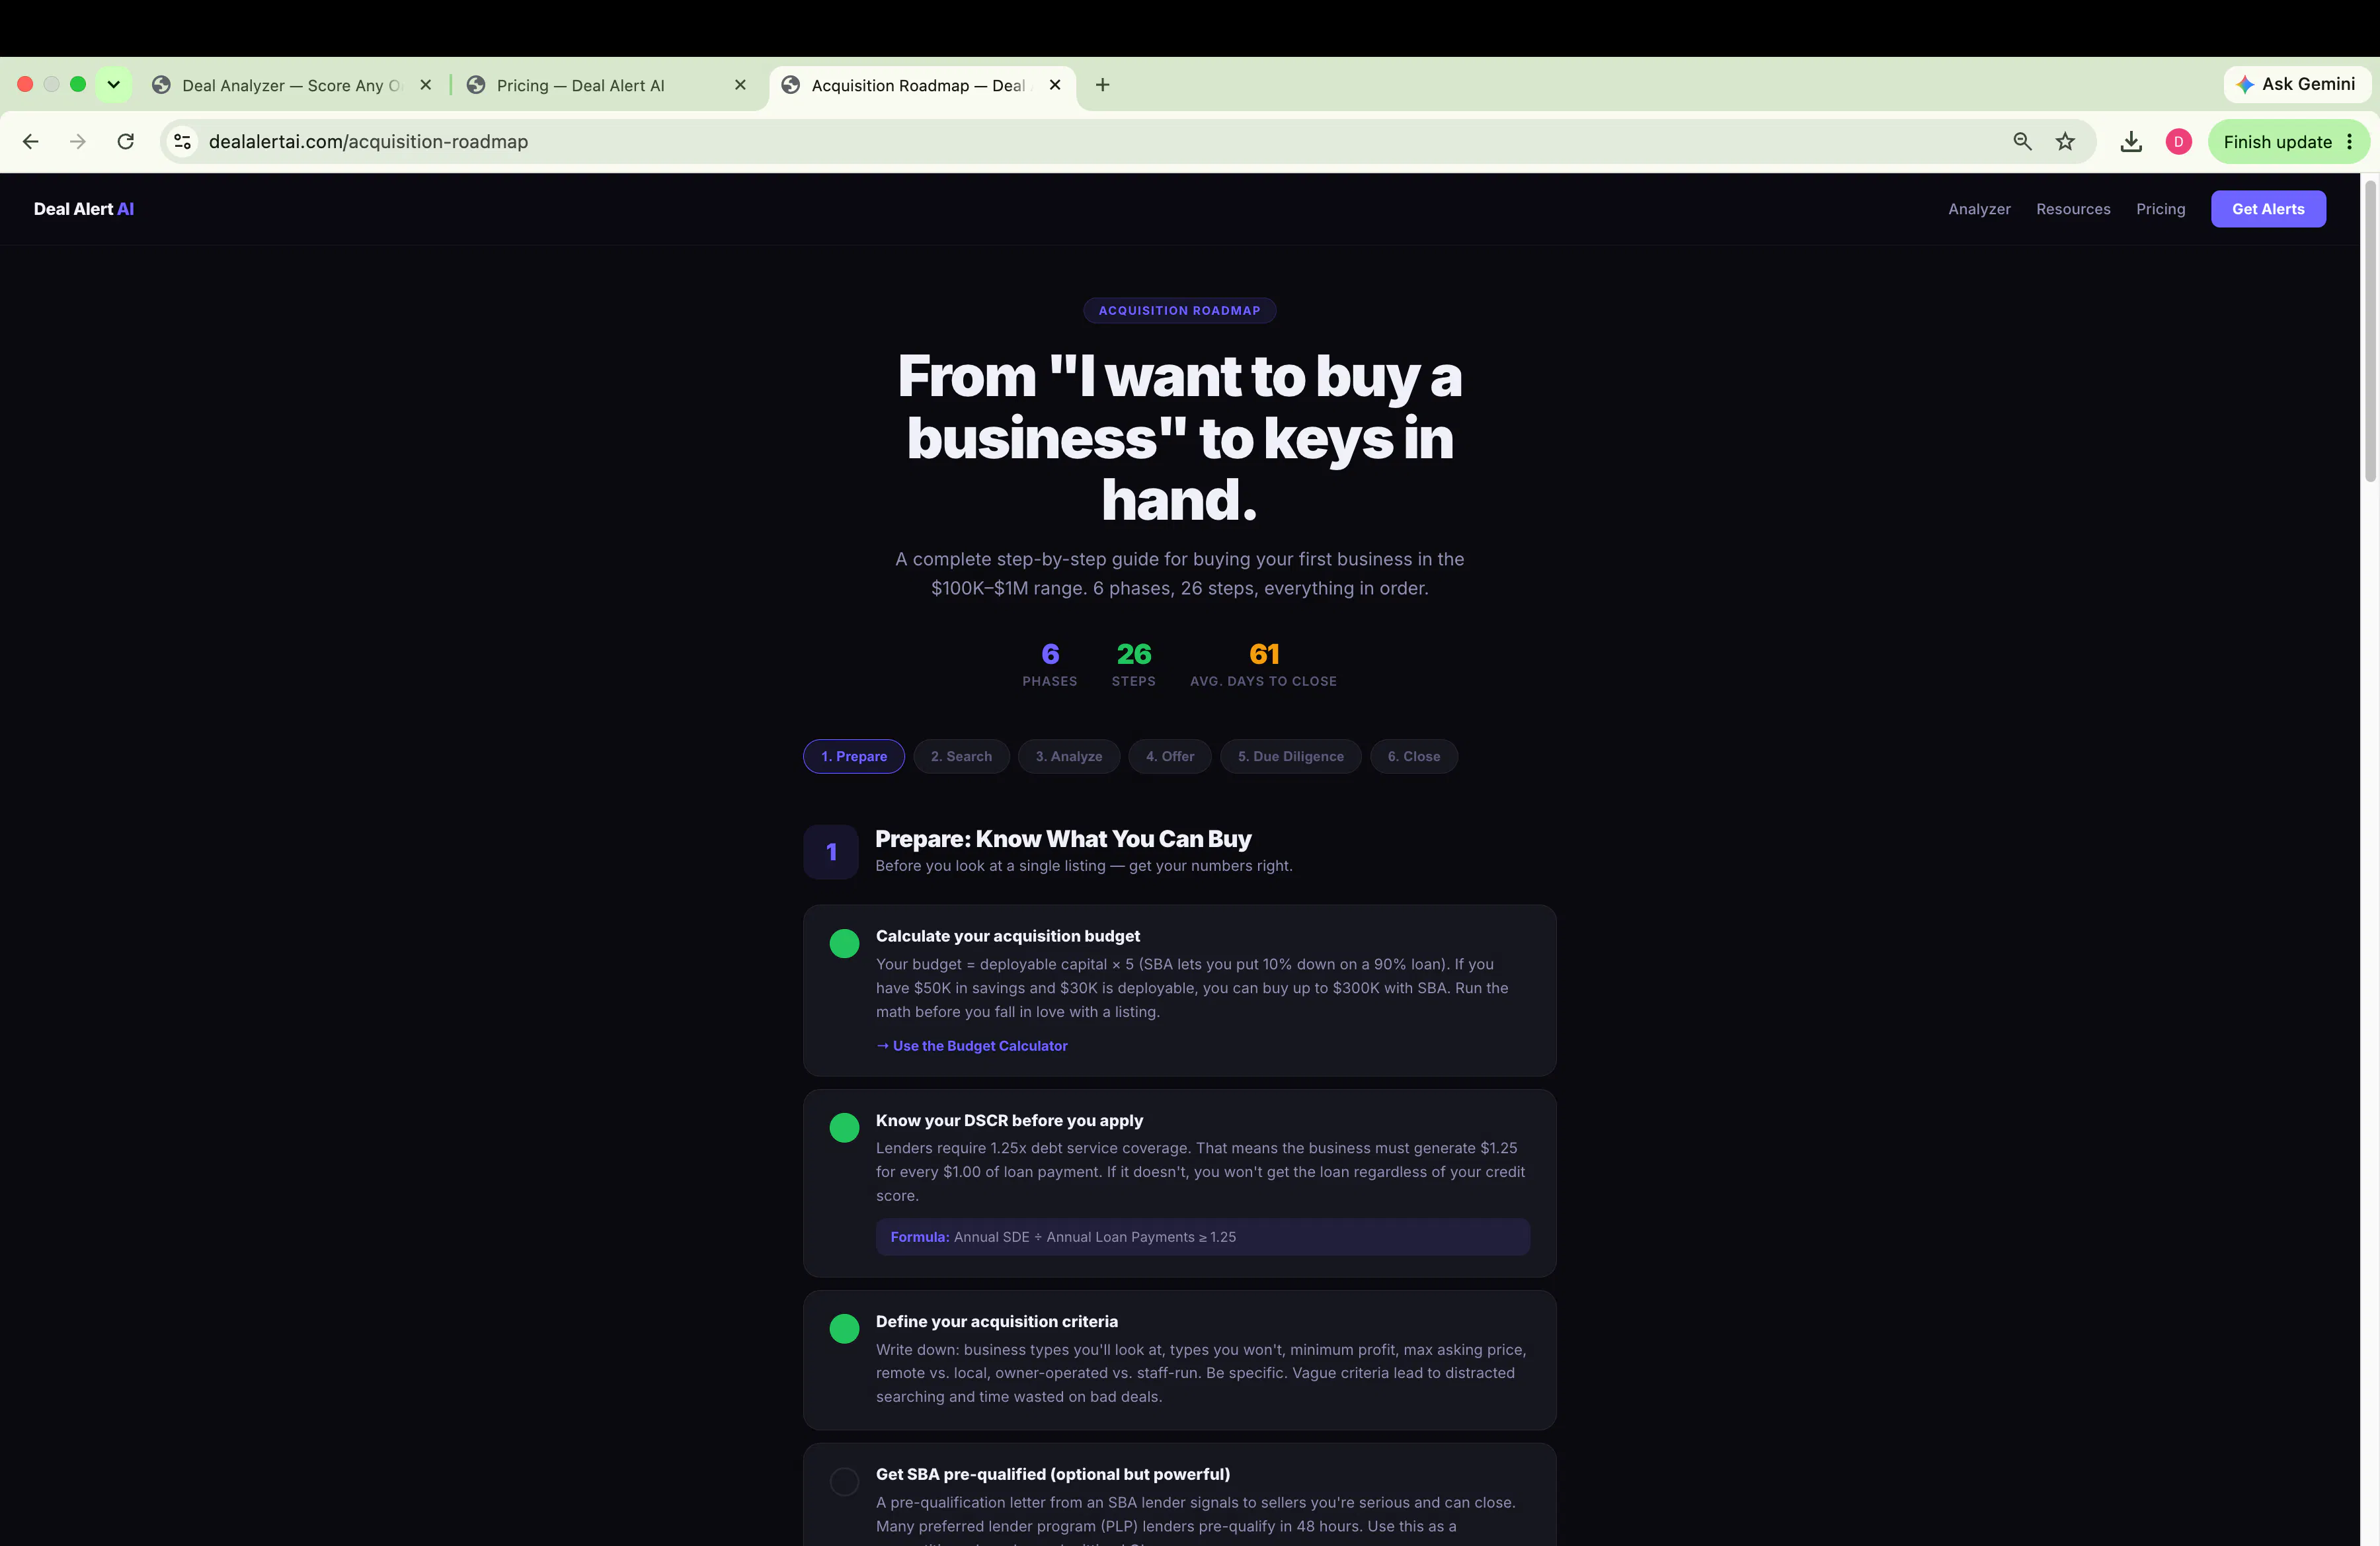
Task: Check the Get SBA pre-qualified step
Action: (x=844, y=1482)
